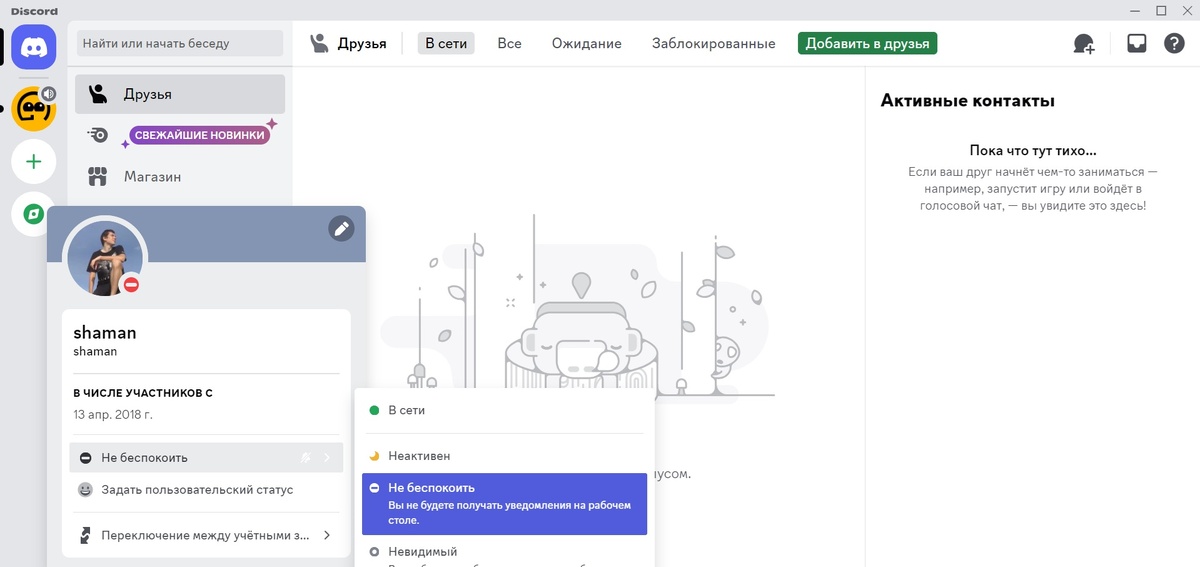Click the Друзья header label
The height and width of the screenshot is (567, 1200).
[x=362, y=43]
